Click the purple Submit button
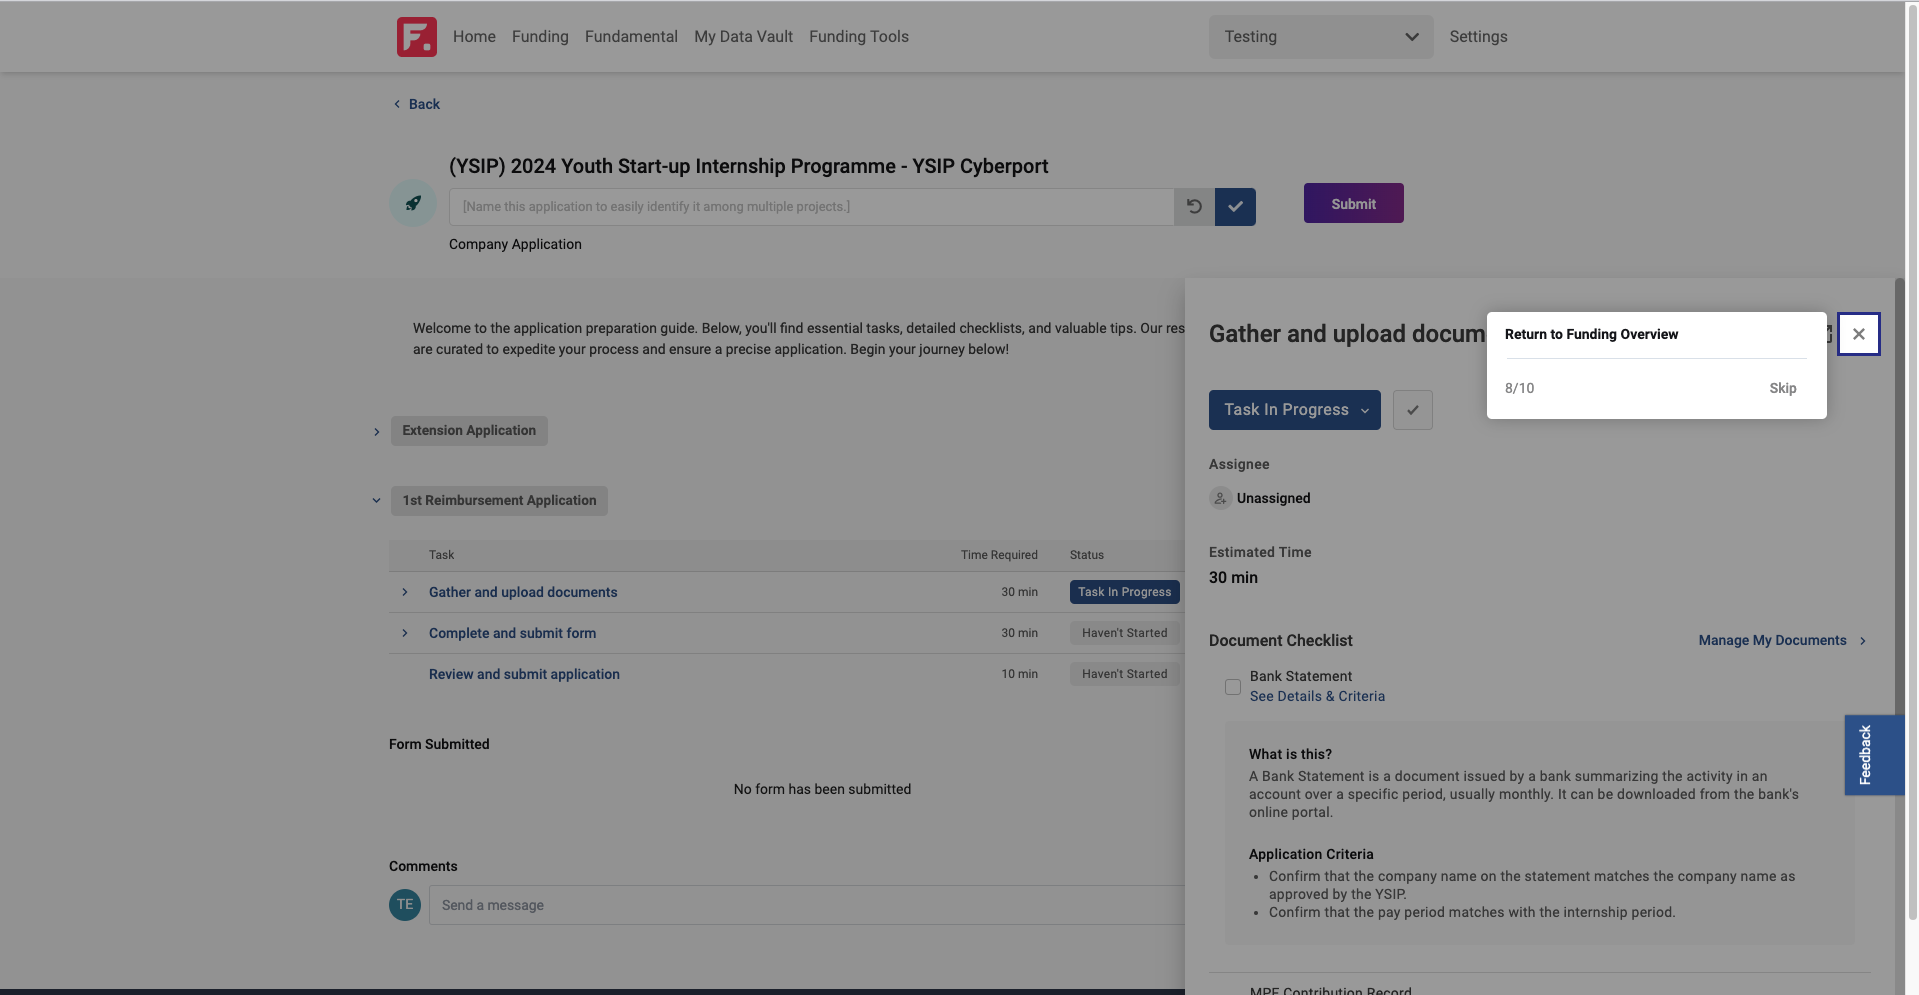1919x995 pixels. pos(1353,203)
